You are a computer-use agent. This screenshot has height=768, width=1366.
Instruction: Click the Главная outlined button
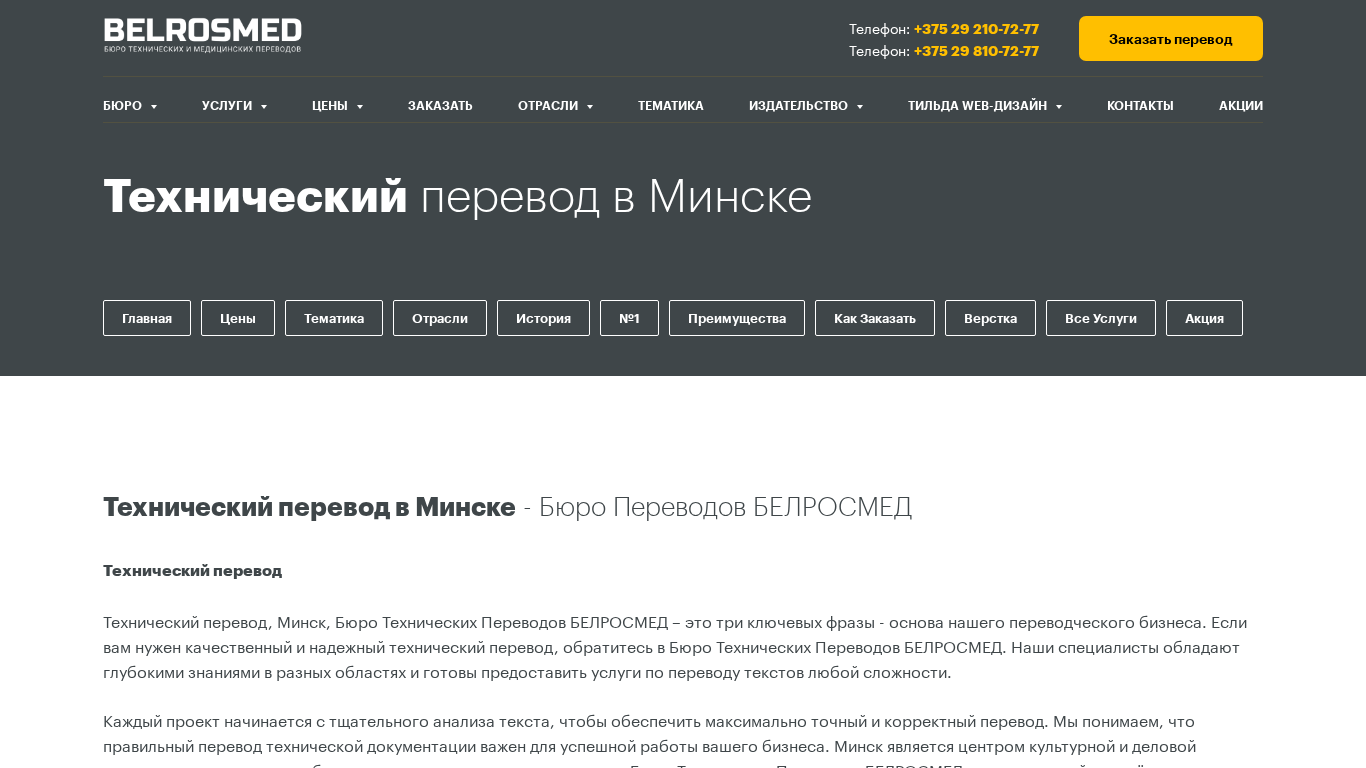pyautogui.click(x=147, y=318)
